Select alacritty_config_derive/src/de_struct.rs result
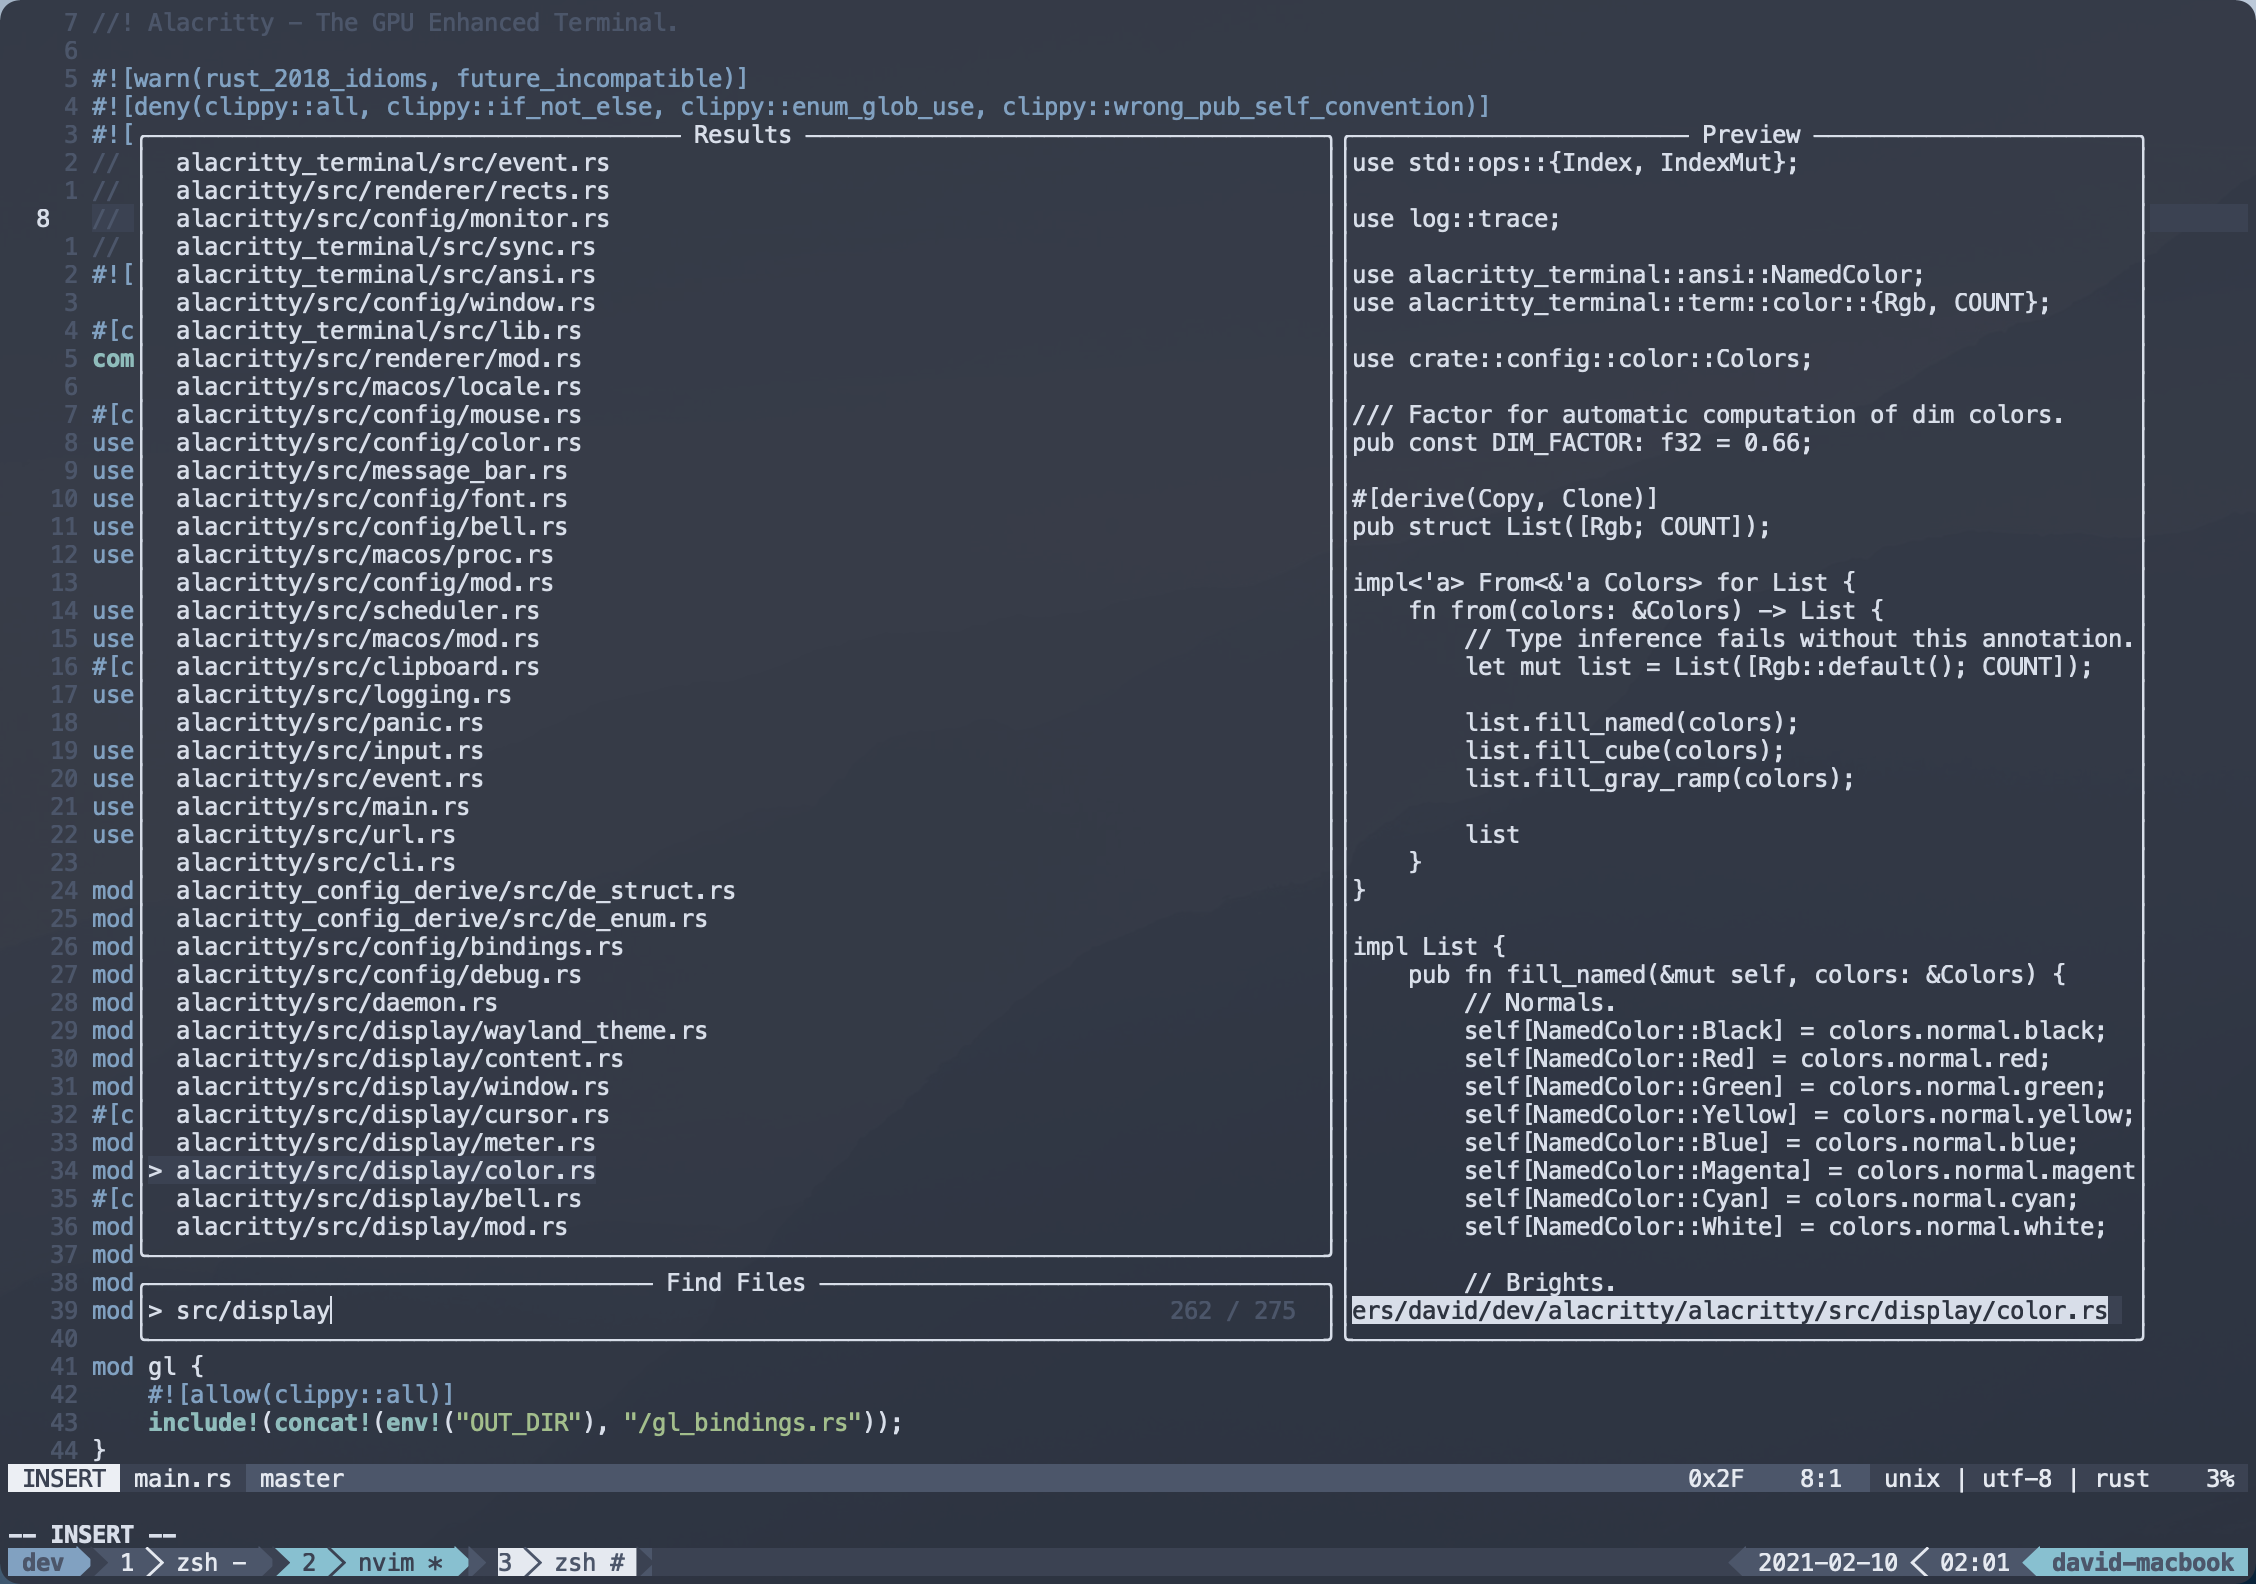Image resolution: width=2256 pixels, height=1584 pixels. pos(455,891)
